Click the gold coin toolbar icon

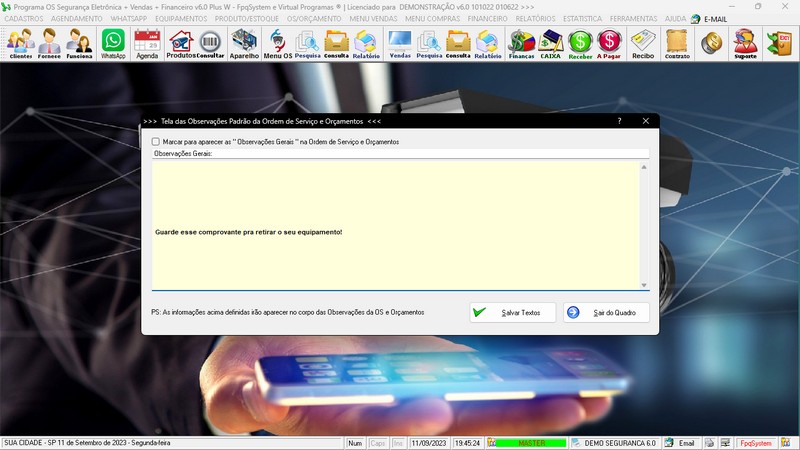coord(711,43)
